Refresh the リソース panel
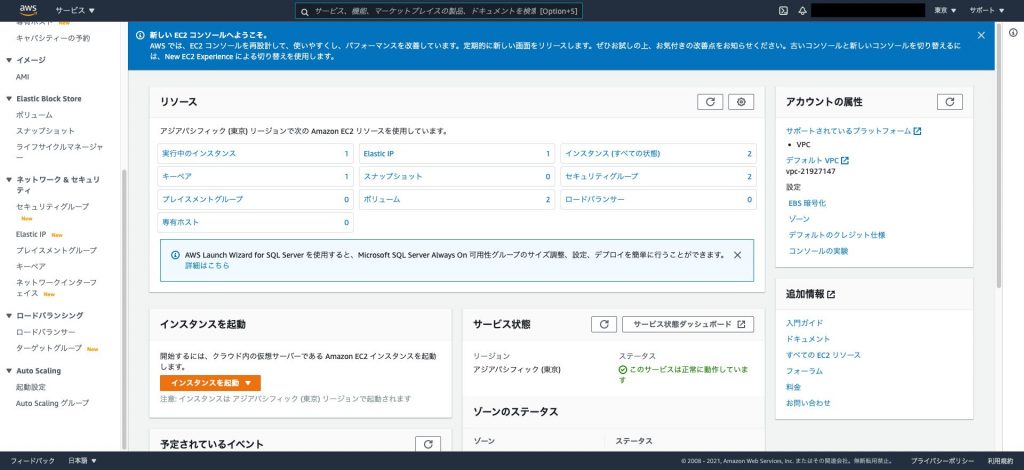1024x470 pixels. click(x=710, y=102)
